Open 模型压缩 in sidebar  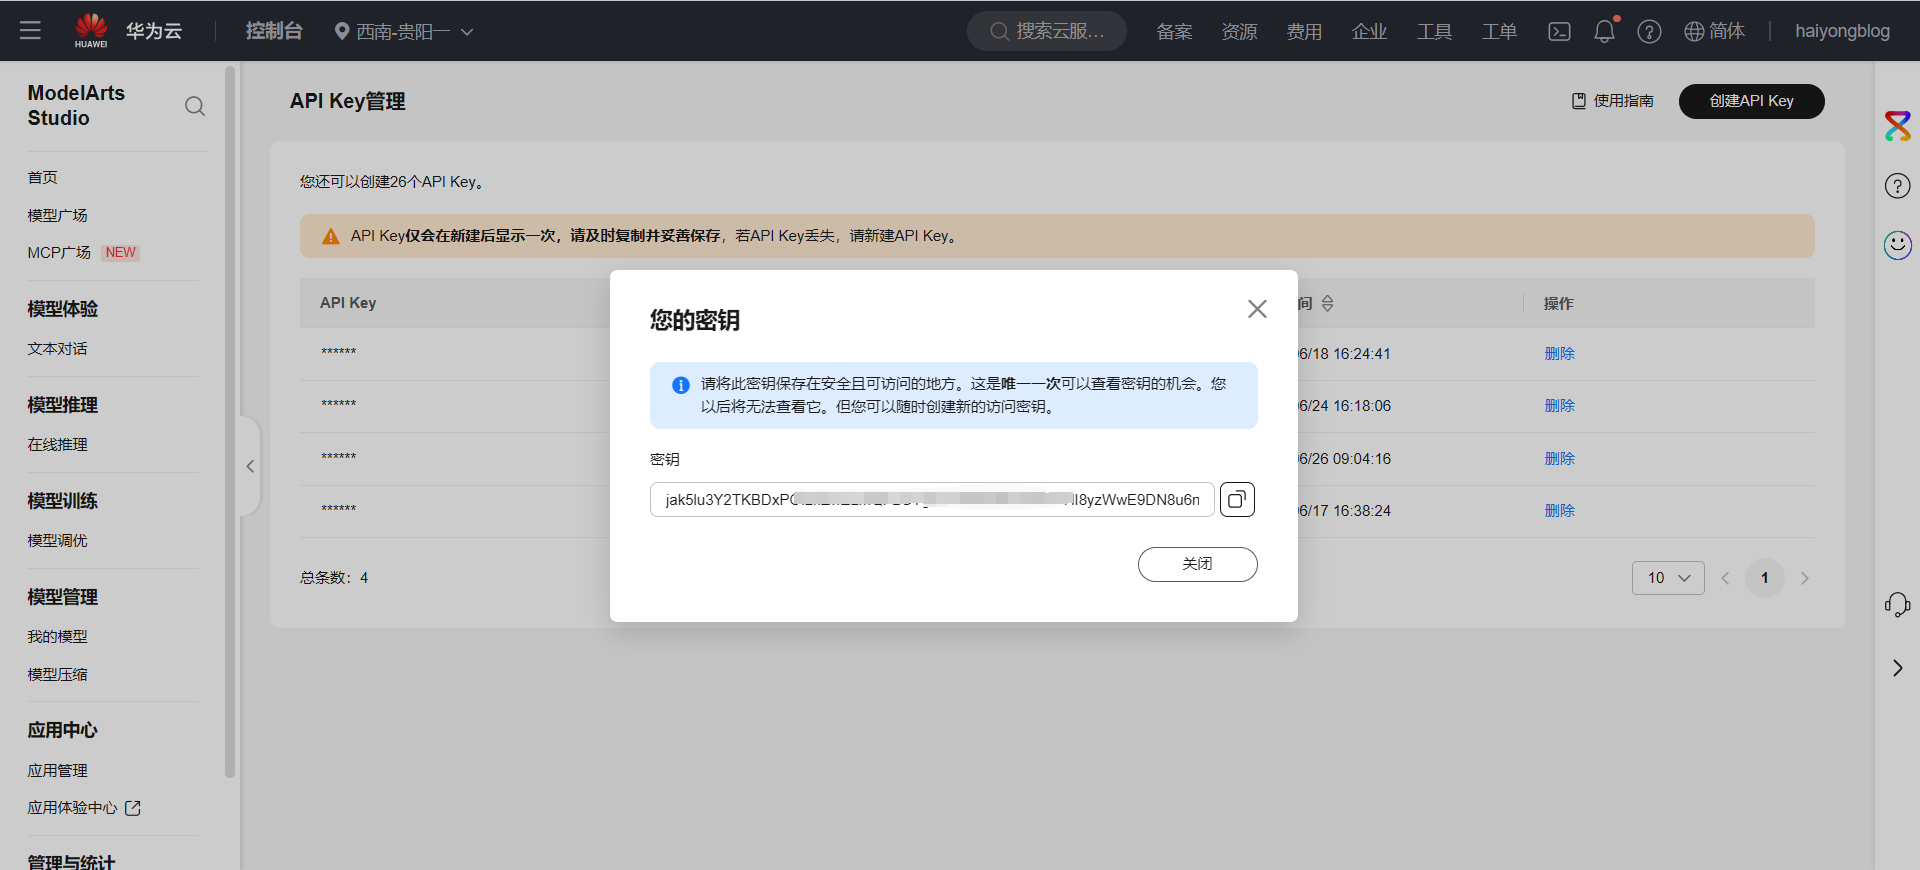click(58, 675)
